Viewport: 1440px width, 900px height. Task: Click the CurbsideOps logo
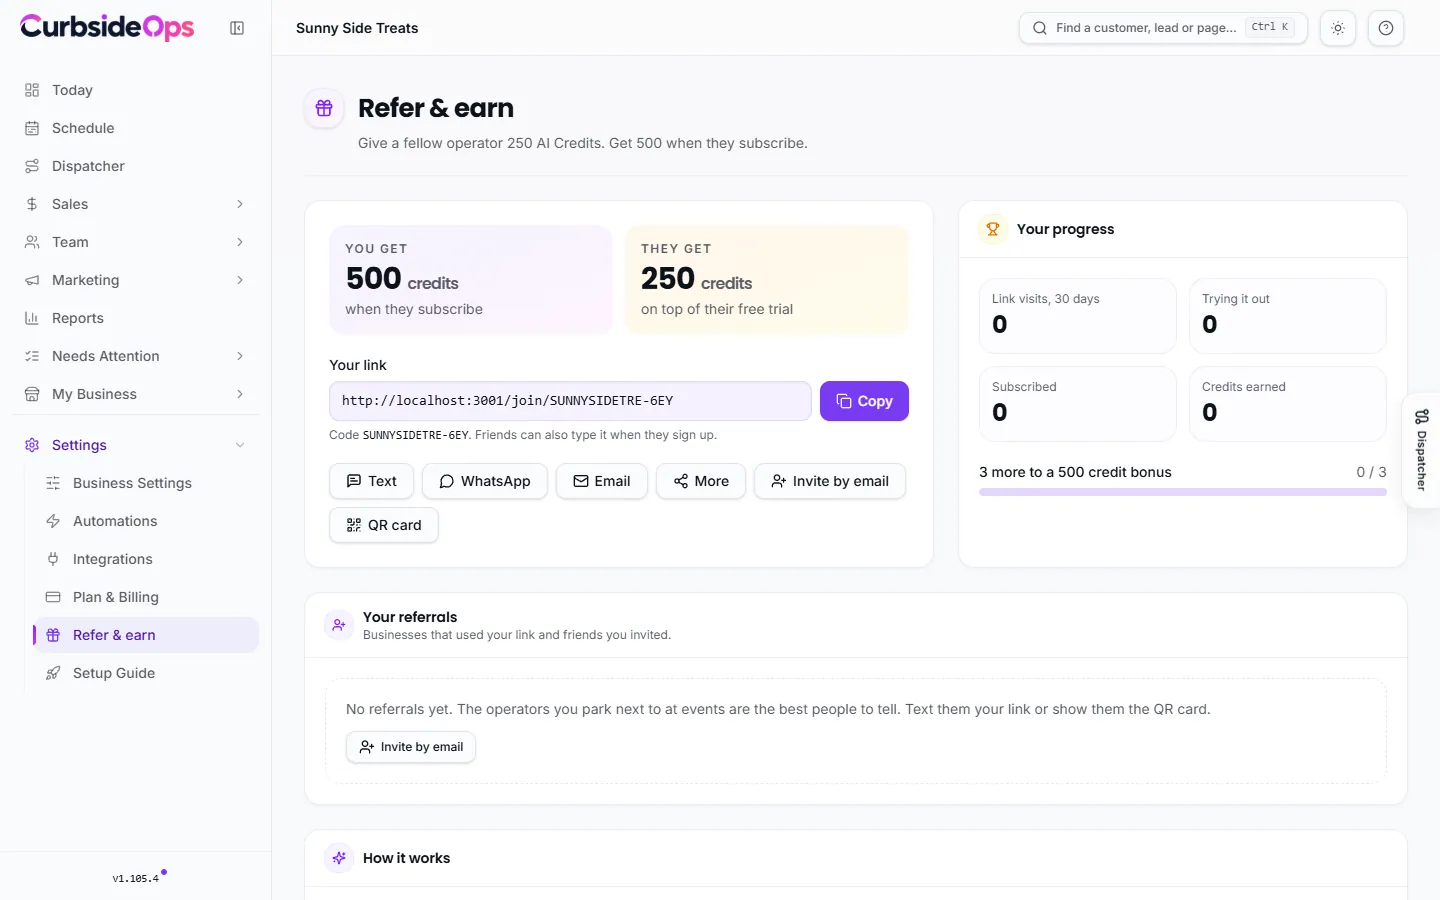[x=107, y=27]
